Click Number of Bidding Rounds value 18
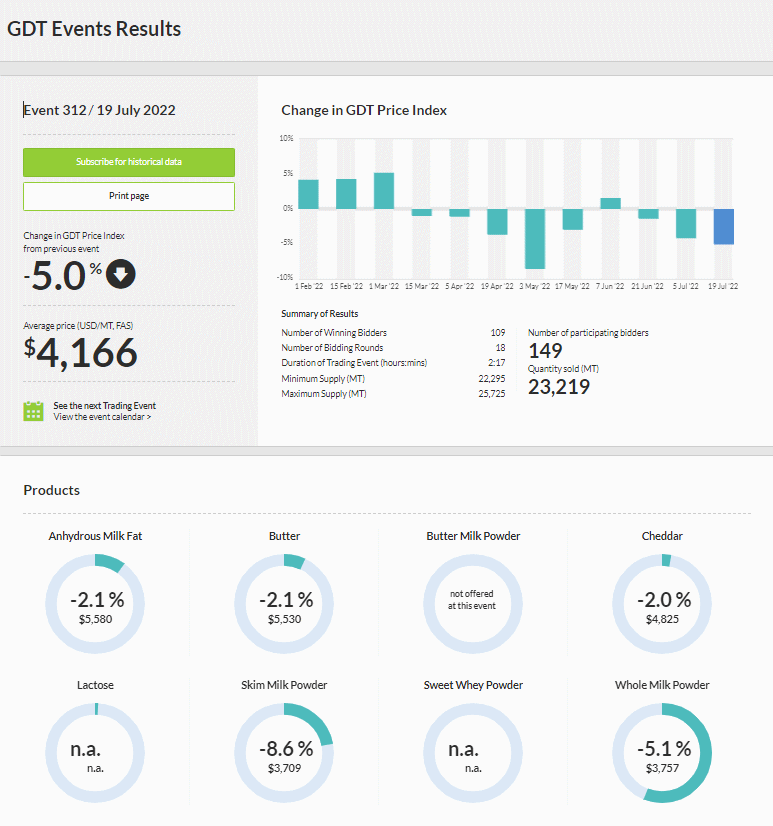 (x=501, y=348)
